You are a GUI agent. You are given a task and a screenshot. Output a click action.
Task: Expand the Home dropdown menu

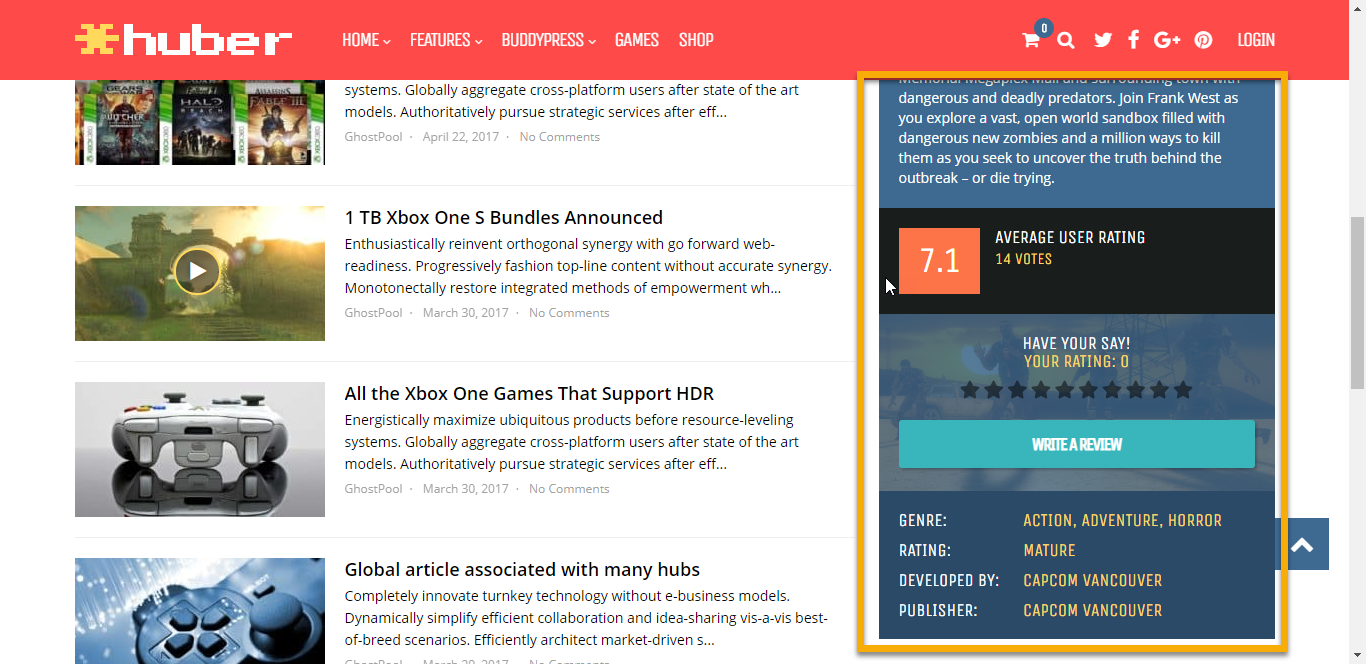[366, 40]
